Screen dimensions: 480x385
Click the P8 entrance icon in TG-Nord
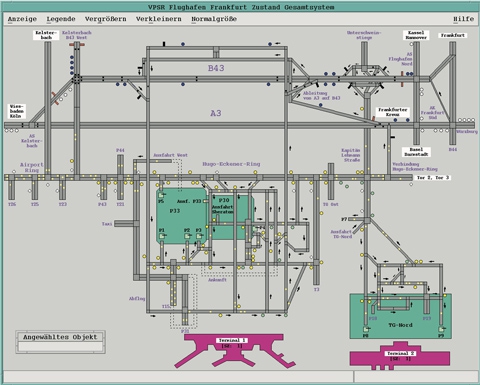(x=366, y=330)
